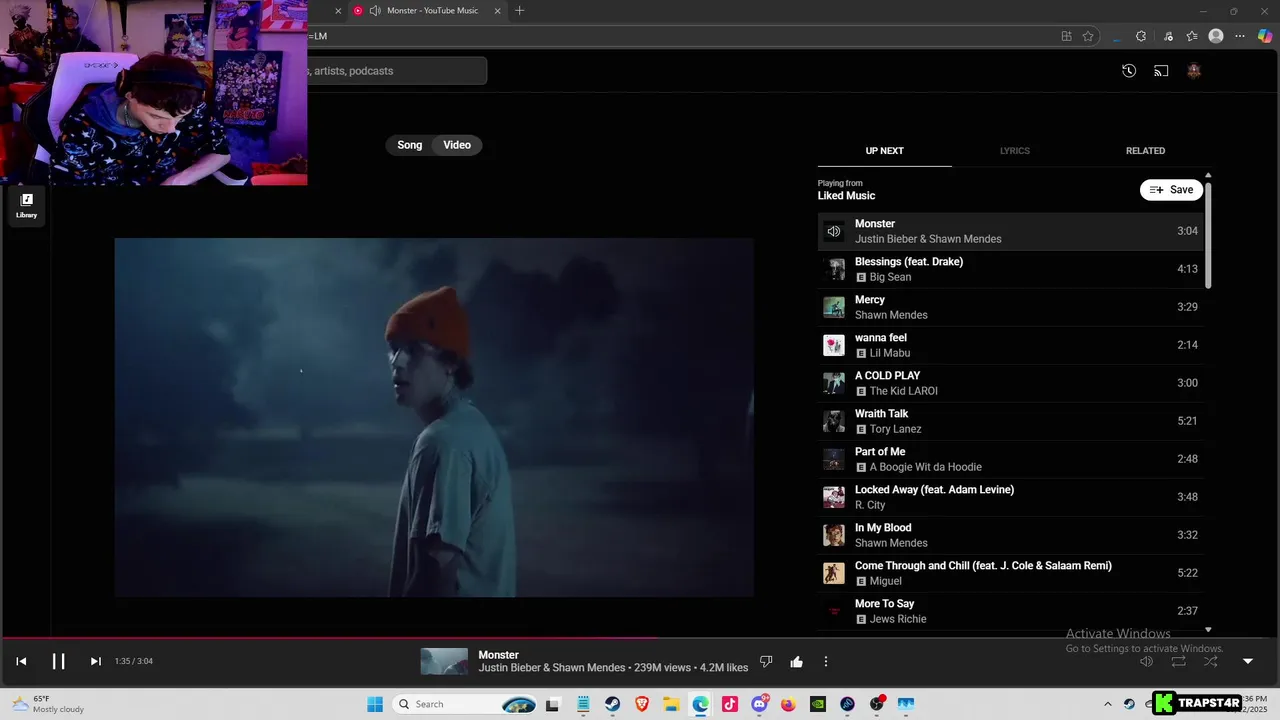Pause the current song
1280x720 pixels.
click(x=58, y=661)
